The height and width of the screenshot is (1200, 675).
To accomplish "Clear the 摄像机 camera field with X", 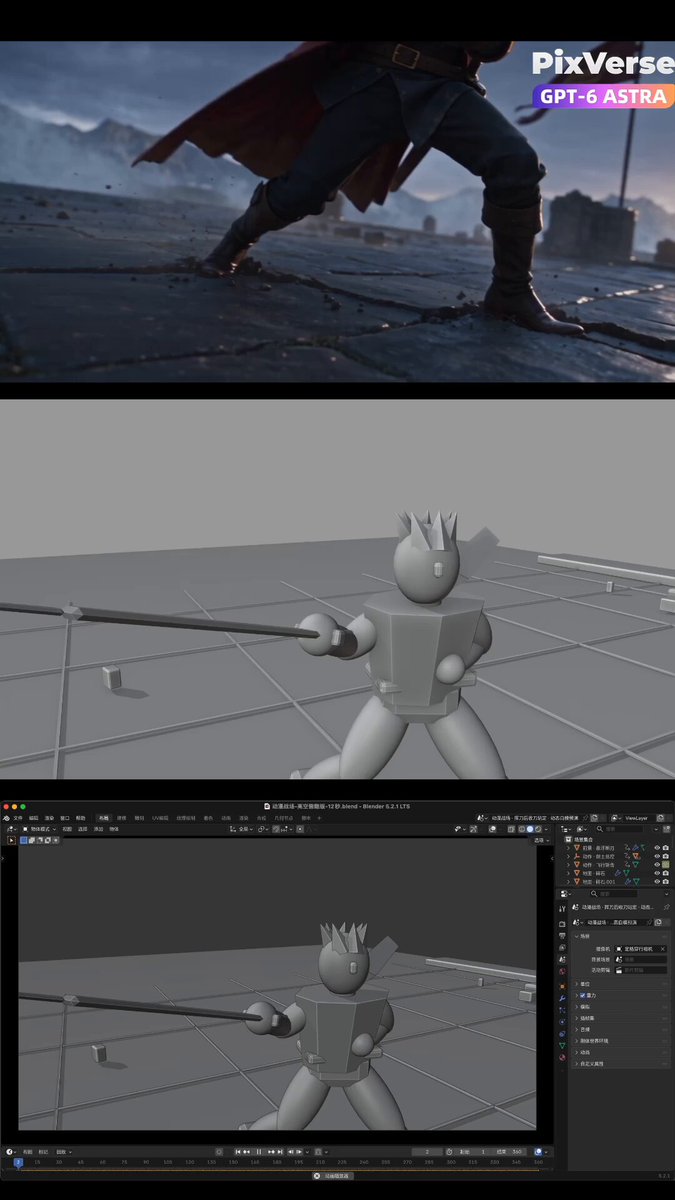I will (x=663, y=949).
